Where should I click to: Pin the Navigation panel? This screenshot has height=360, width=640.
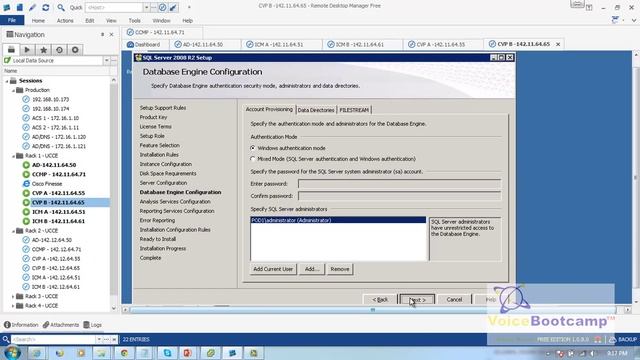tap(102, 35)
